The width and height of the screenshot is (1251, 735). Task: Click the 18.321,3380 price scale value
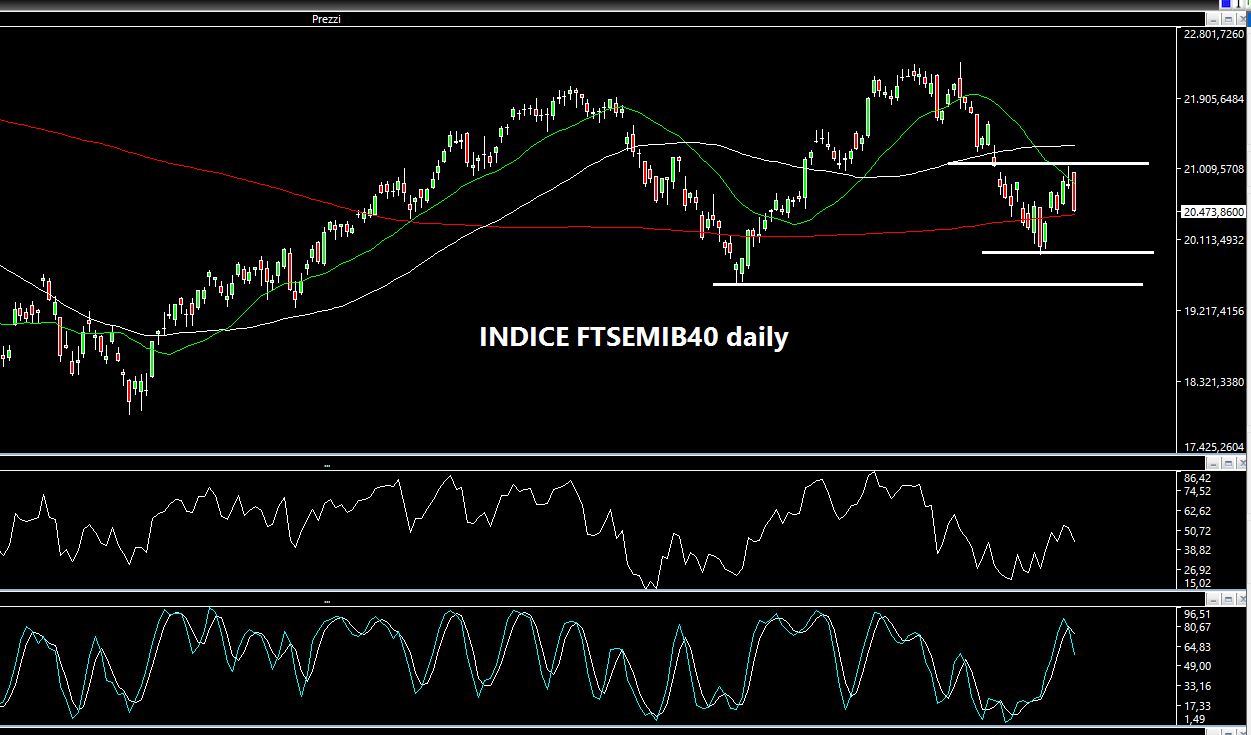click(1214, 382)
